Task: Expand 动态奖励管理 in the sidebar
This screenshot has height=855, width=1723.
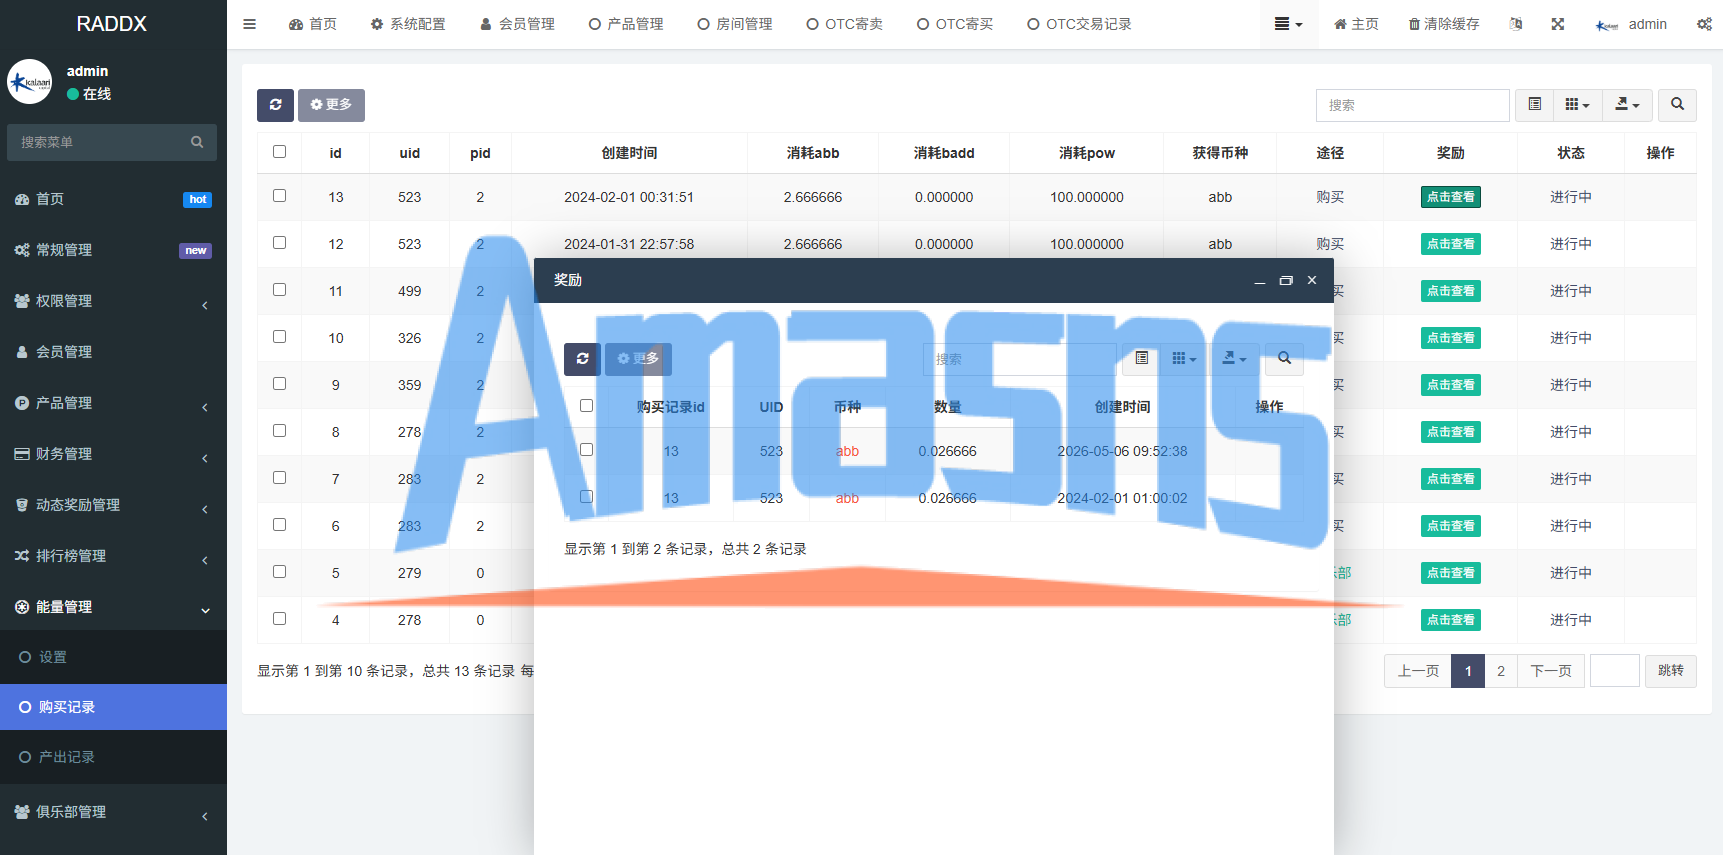Action: coord(113,505)
